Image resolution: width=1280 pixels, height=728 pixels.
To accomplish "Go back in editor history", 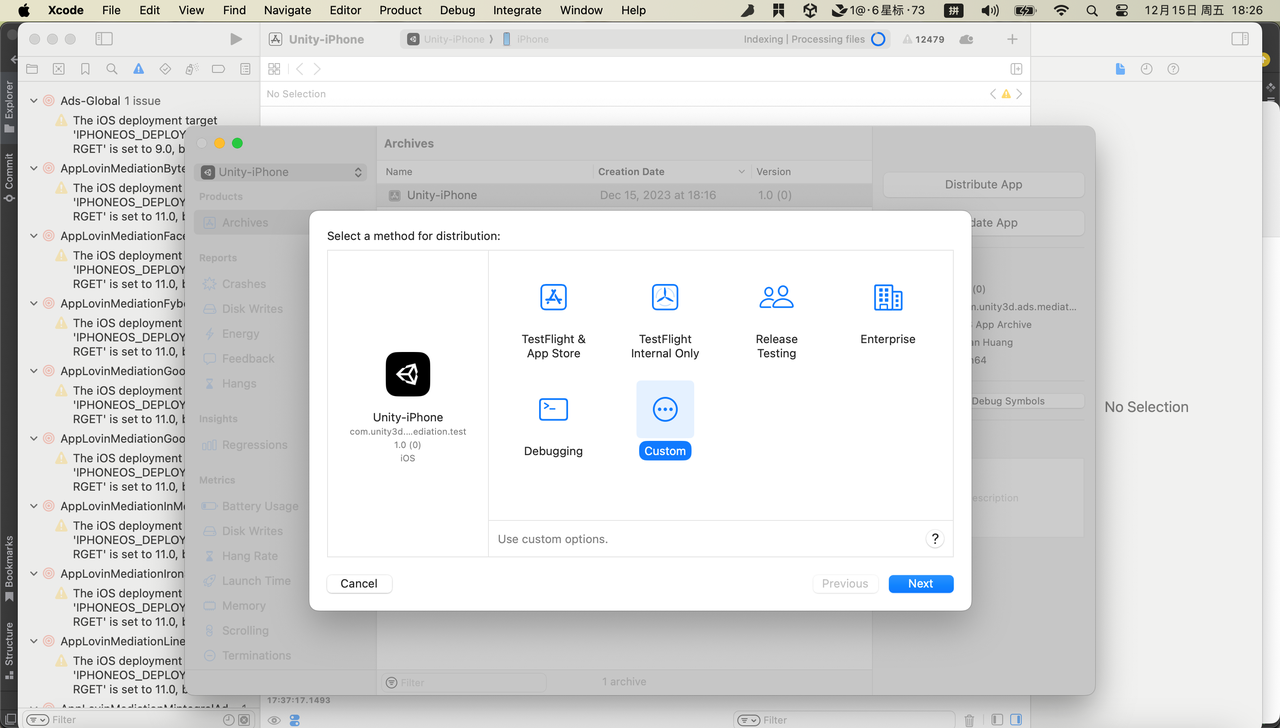I will point(299,69).
